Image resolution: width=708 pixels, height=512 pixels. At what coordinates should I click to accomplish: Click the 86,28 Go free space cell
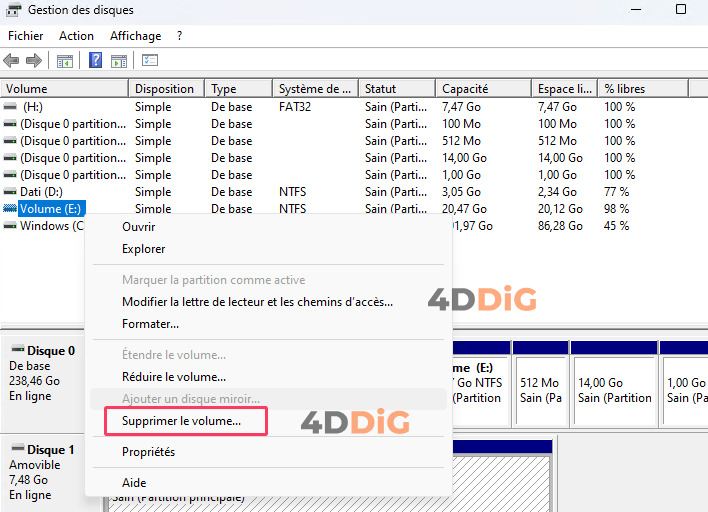pyautogui.click(x=560, y=226)
